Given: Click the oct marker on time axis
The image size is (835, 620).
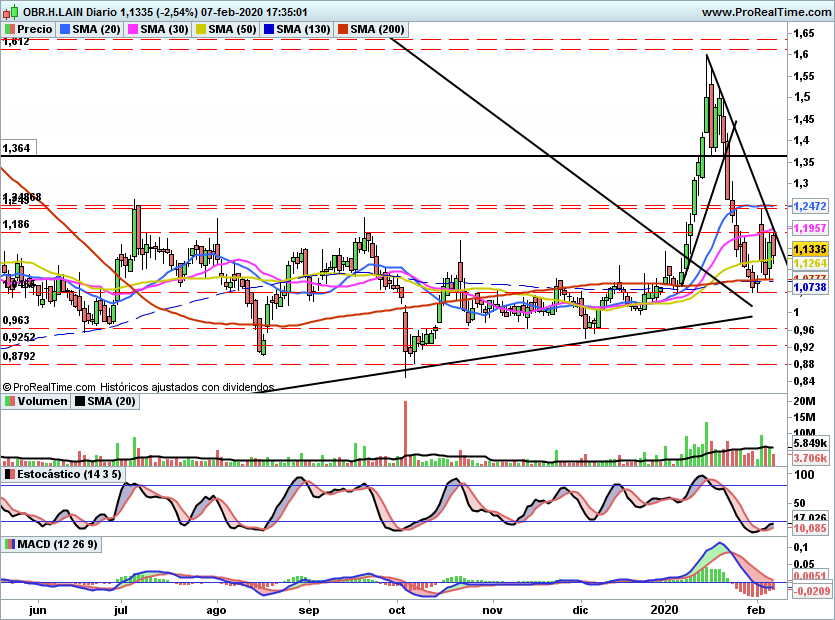Looking at the screenshot, I should [397, 610].
